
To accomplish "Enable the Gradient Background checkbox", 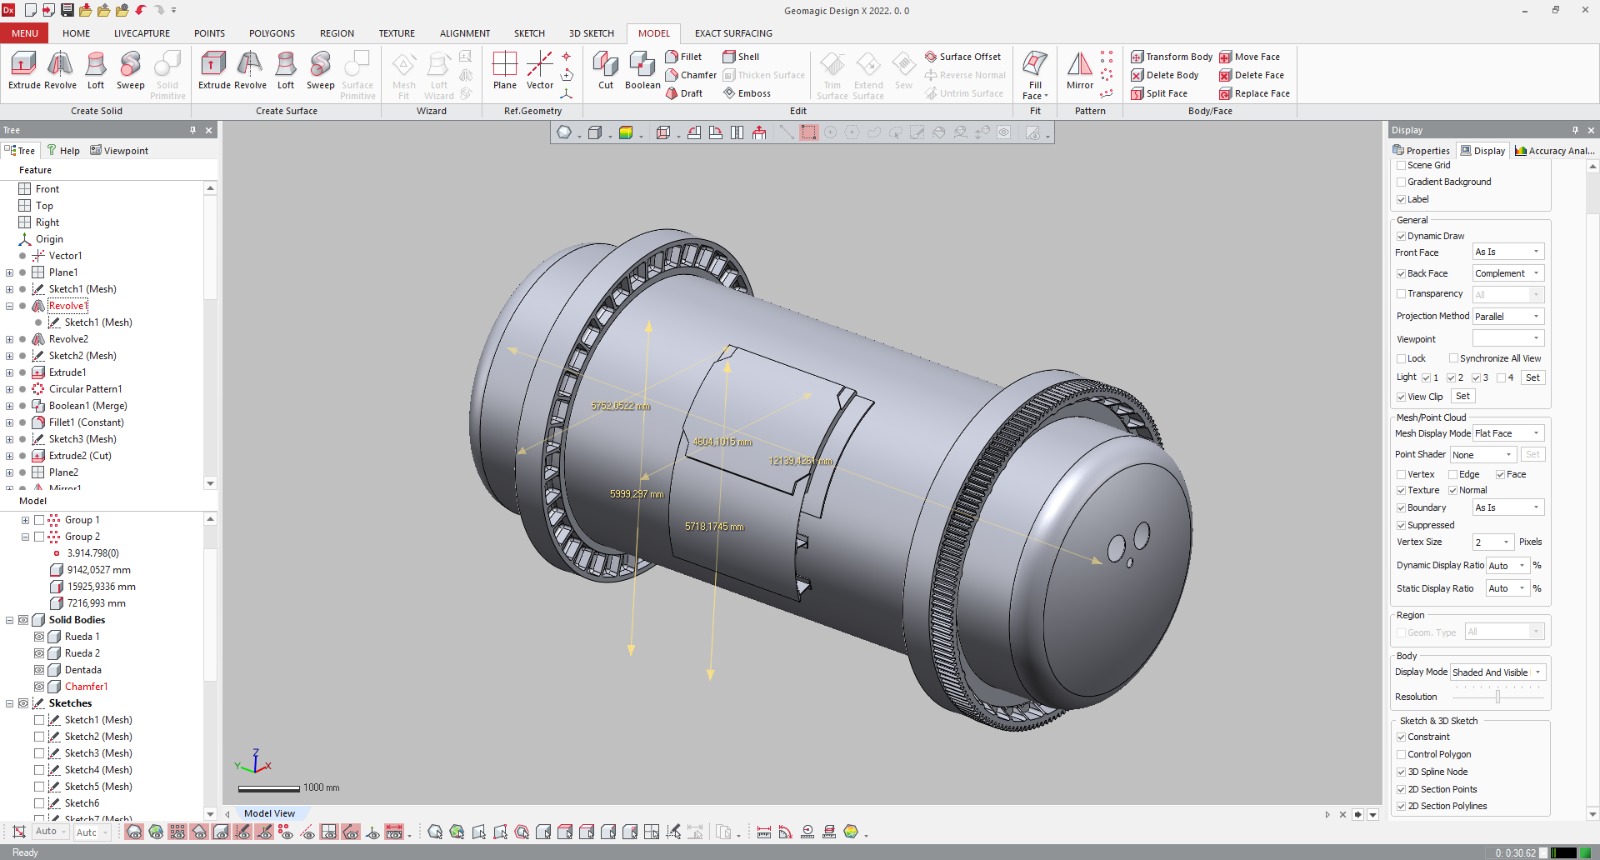I will click(x=1401, y=182).
